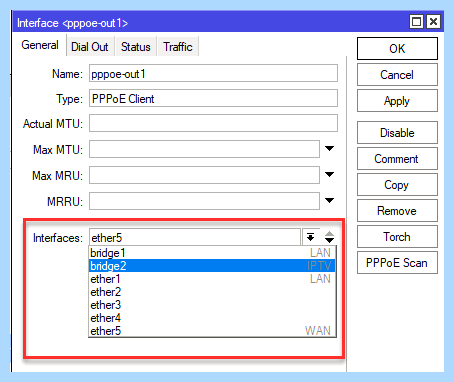Expand the MRRU arrow
The width and height of the screenshot is (454, 382).
pos(329,201)
